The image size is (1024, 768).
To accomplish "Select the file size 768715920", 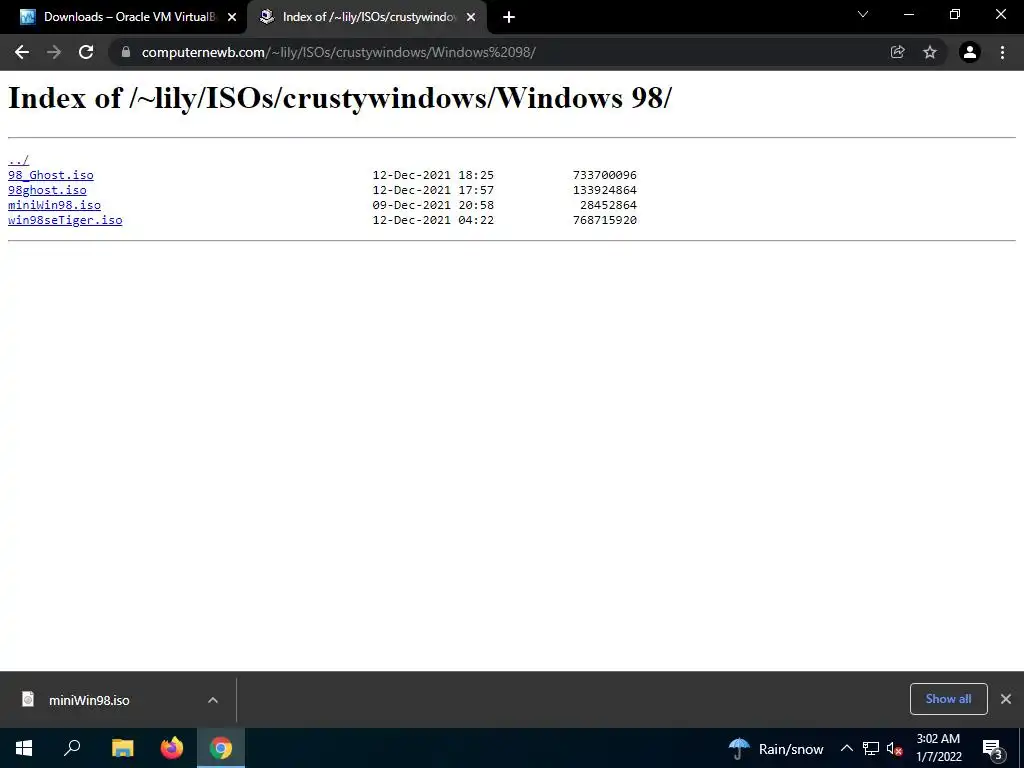I will [605, 220].
